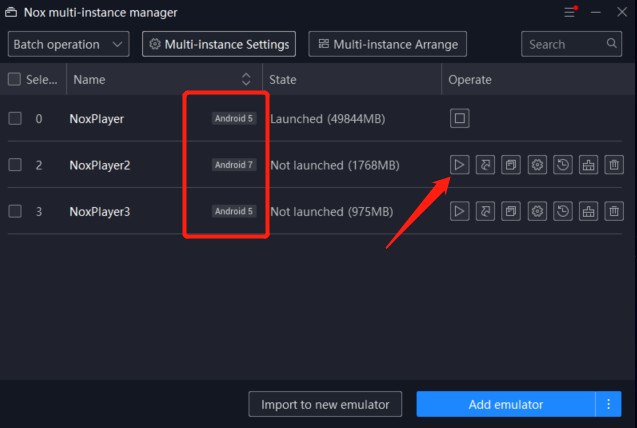Open the hamburger menu in title bar
Image resolution: width=637 pixels, height=428 pixels.
point(570,13)
